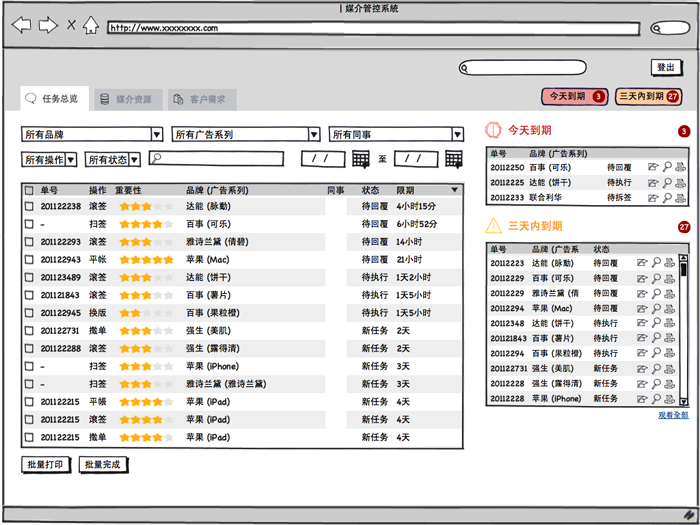The width and height of the screenshot is (700, 525).
Task: Click the browser back arrow
Action: pyautogui.click(x=21, y=25)
